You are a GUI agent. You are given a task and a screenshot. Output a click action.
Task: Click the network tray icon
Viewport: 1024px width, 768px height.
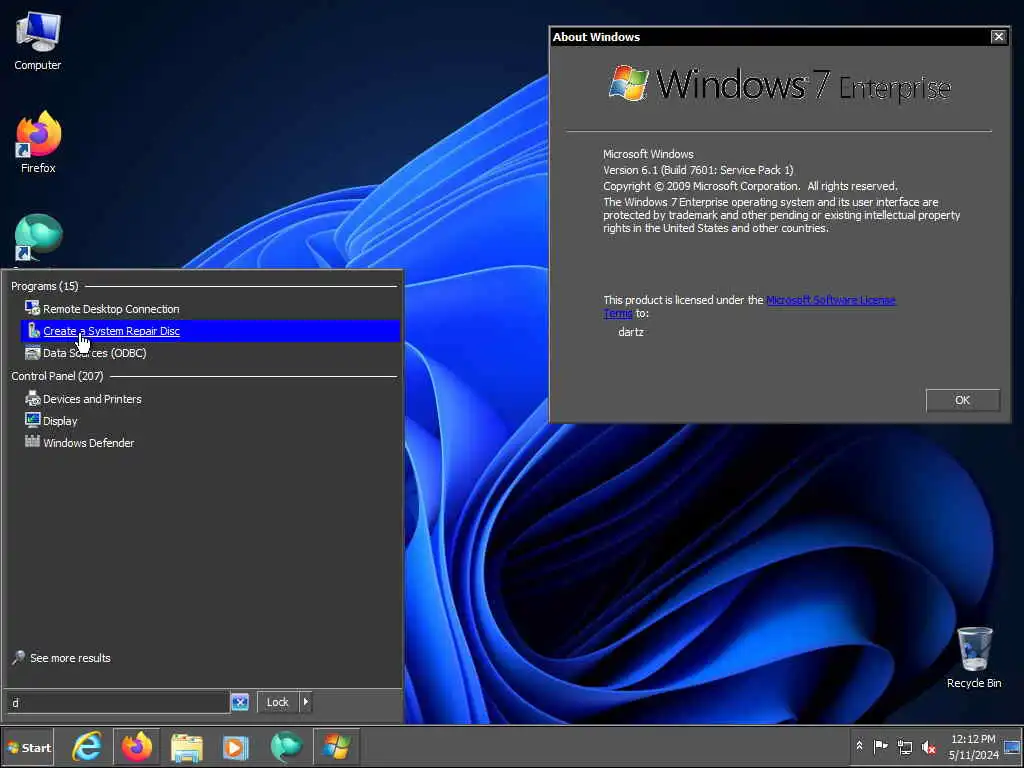coord(904,746)
